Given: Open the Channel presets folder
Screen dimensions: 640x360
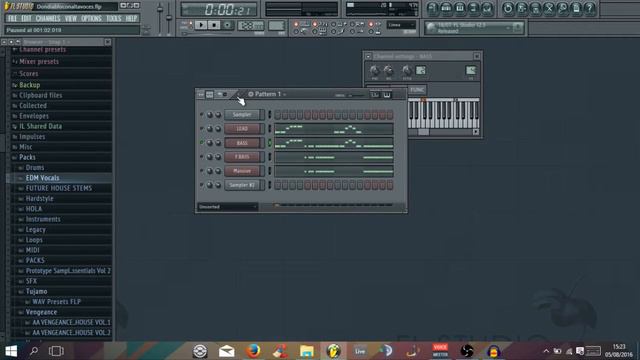Looking at the screenshot, I should (42, 49).
